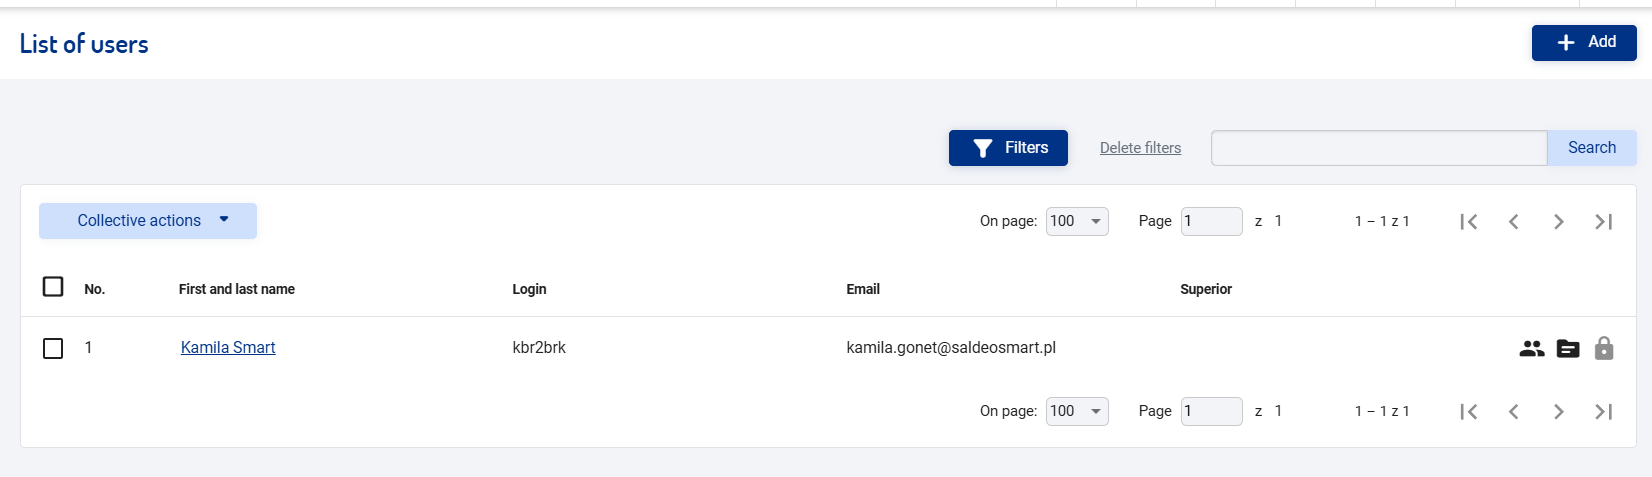Image resolution: width=1652 pixels, height=477 pixels.
Task: Go to first page in bottom pagination
Action: pos(1469,412)
